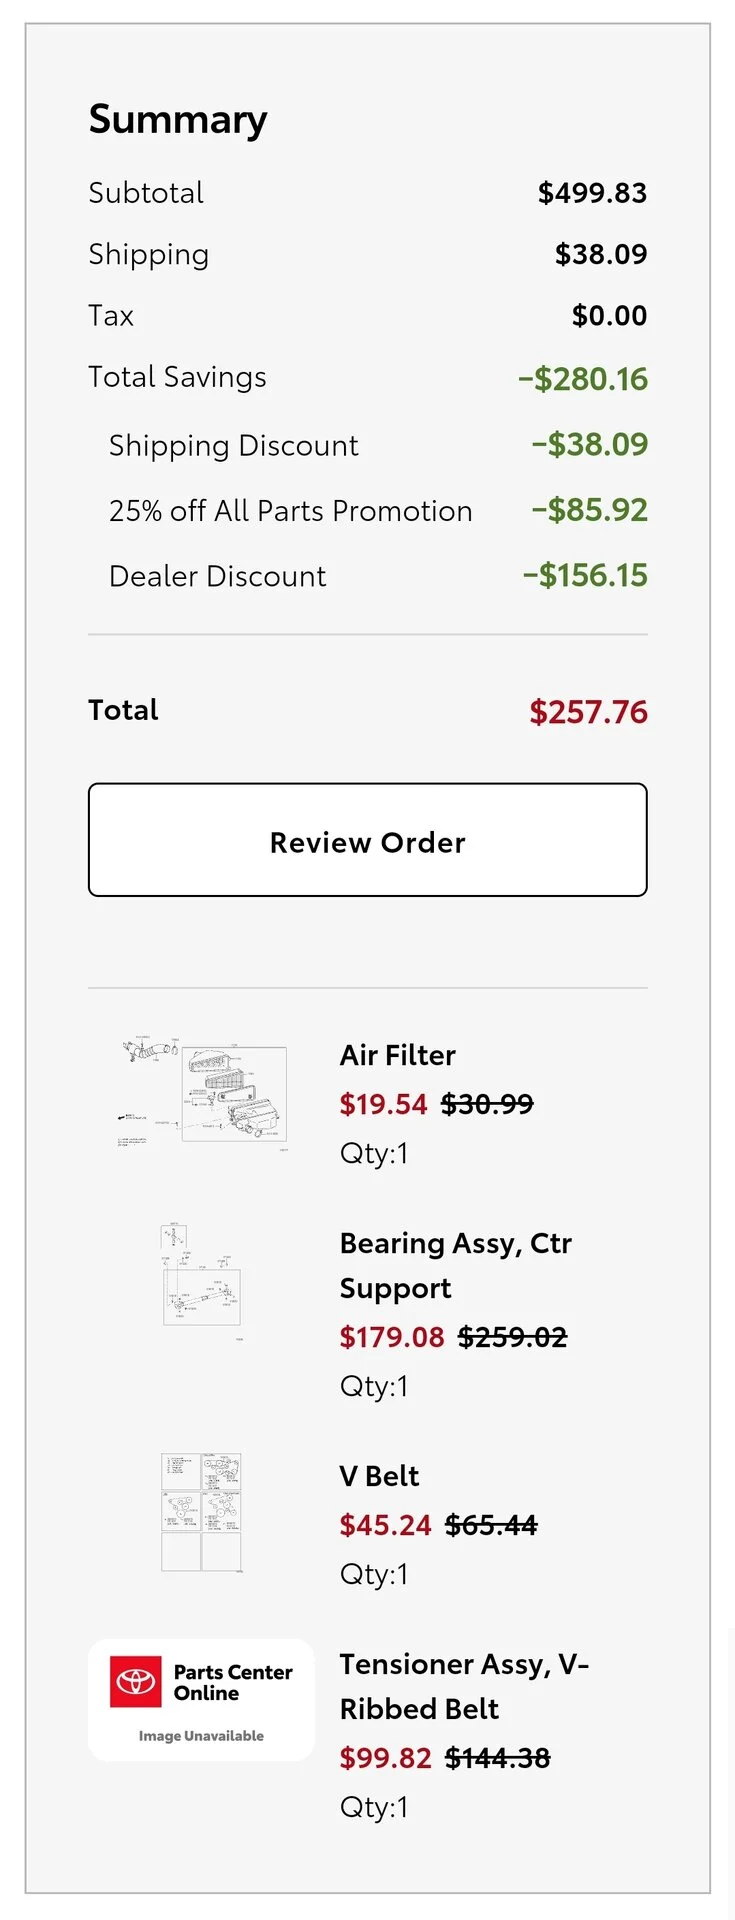Open the Air Filter diagram thumbnail

tap(202, 1093)
